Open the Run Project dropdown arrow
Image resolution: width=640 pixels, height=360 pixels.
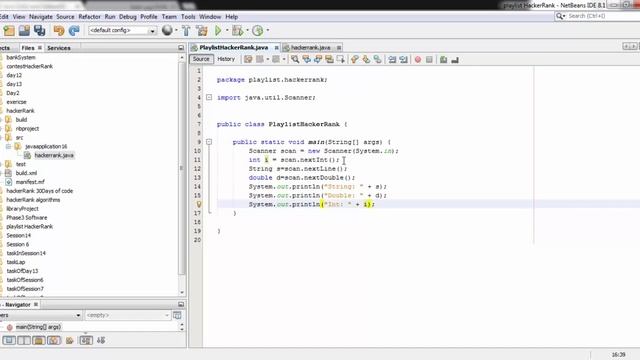(227, 31)
